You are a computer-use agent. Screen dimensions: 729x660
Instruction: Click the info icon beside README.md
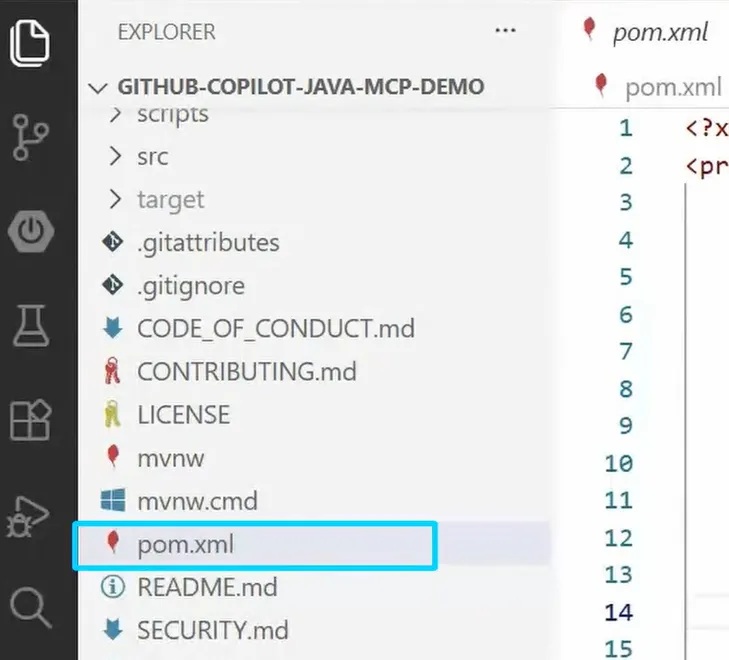[x=113, y=587]
